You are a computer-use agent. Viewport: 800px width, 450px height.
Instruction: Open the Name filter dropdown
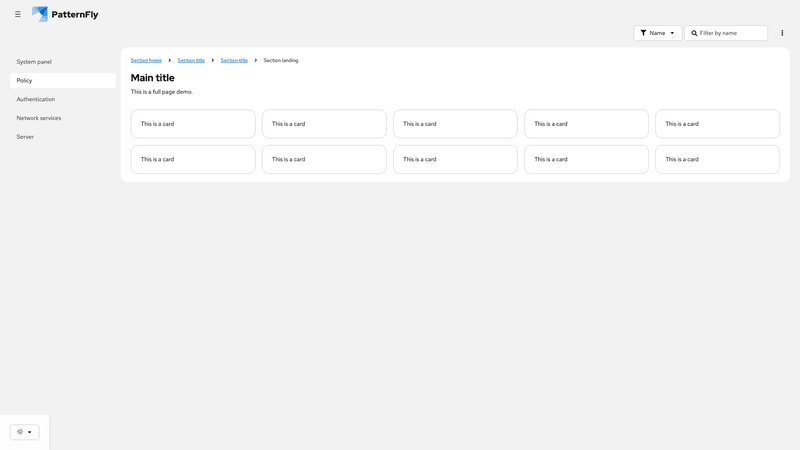pyautogui.click(x=658, y=33)
